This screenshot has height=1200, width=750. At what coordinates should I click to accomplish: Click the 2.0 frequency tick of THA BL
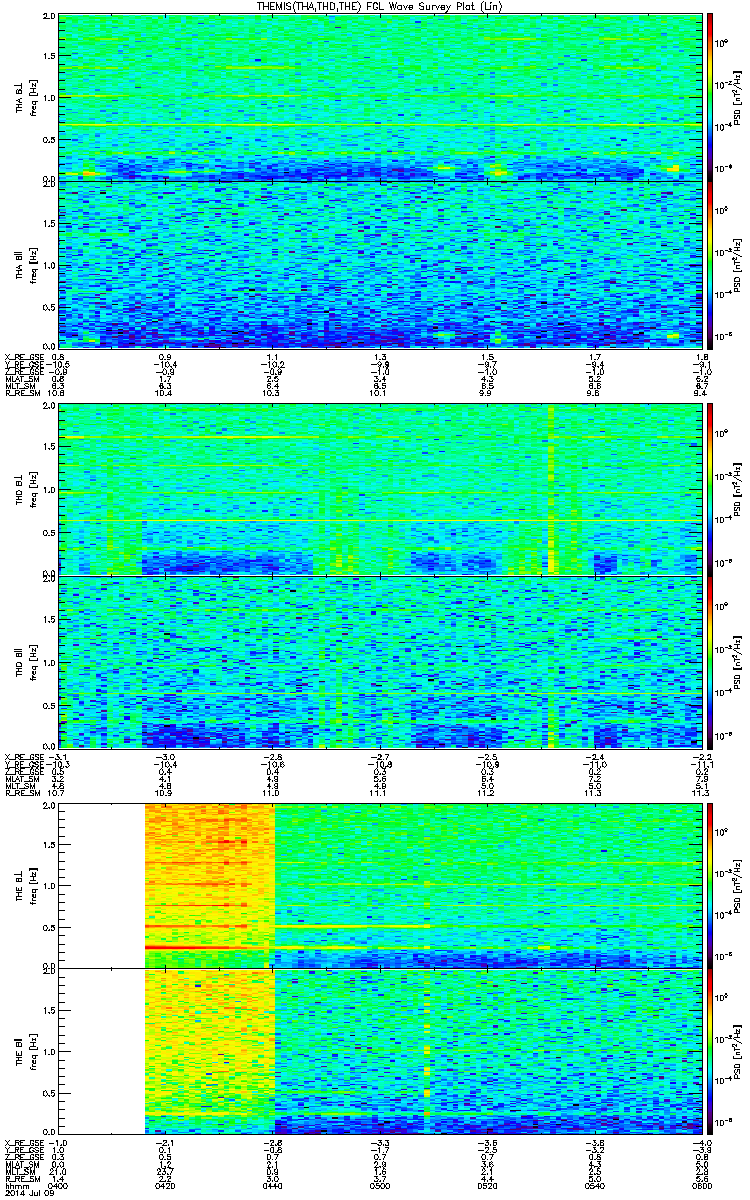tap(49, 18)
